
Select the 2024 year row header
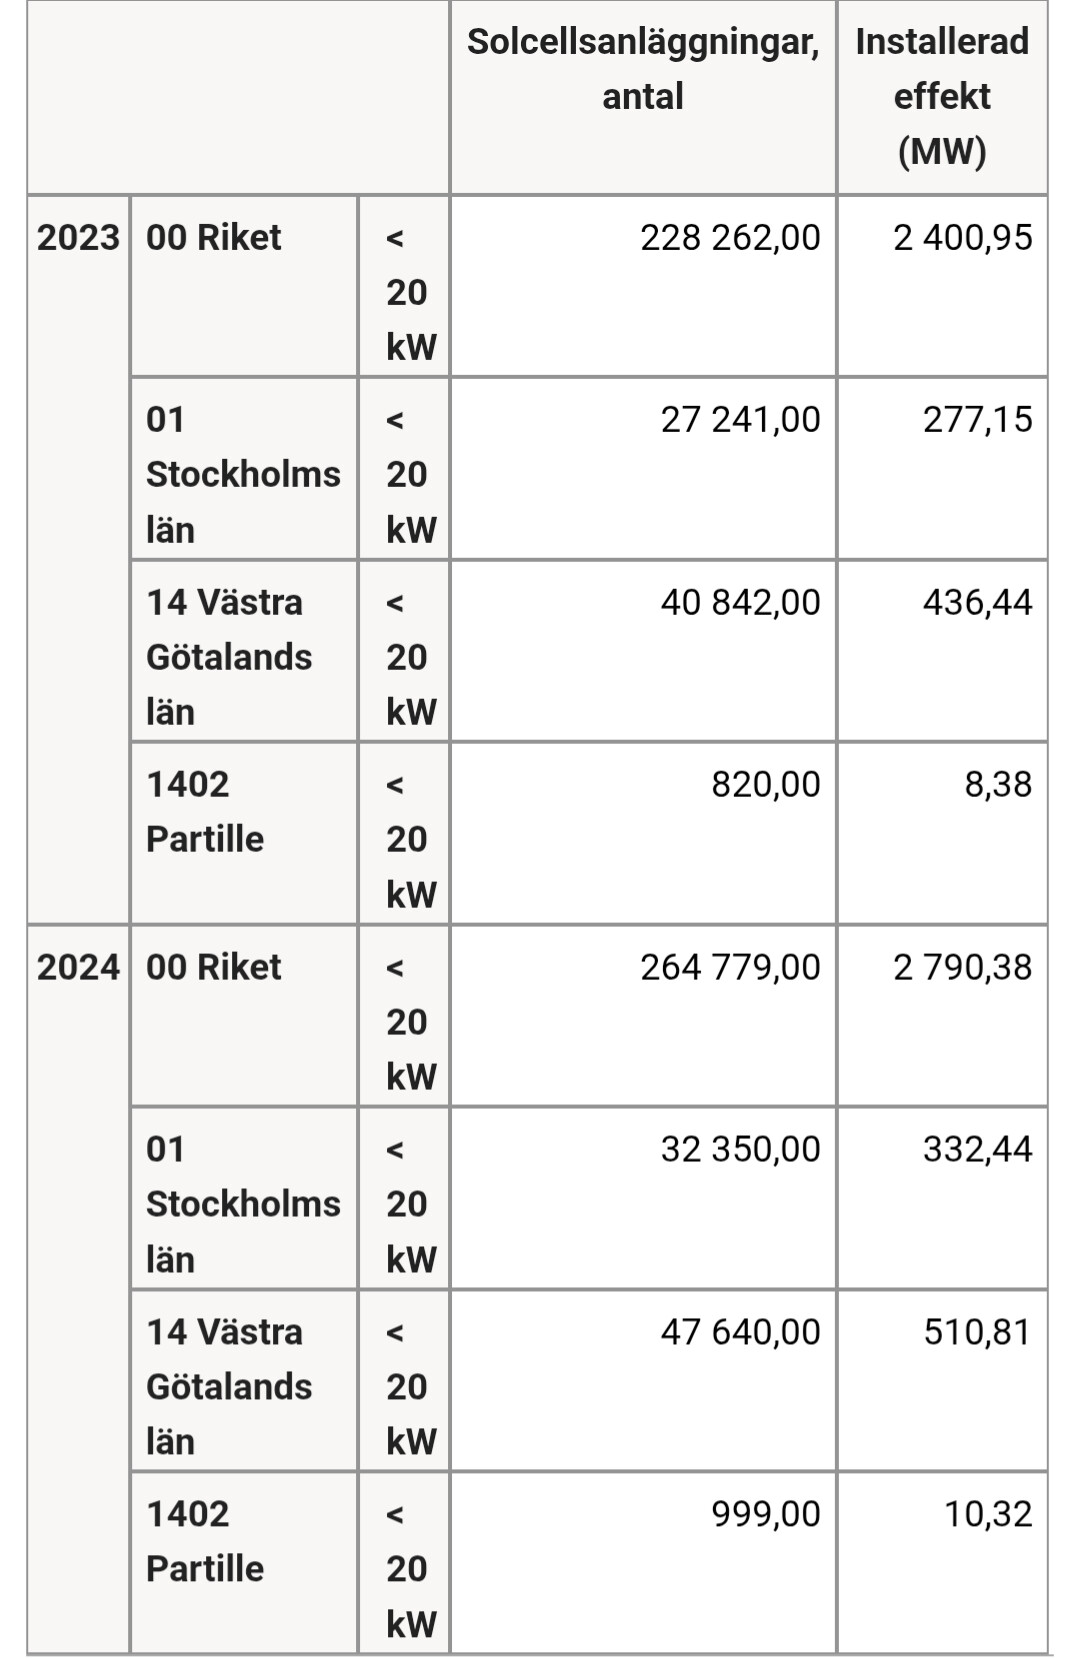tap(78, 967)
